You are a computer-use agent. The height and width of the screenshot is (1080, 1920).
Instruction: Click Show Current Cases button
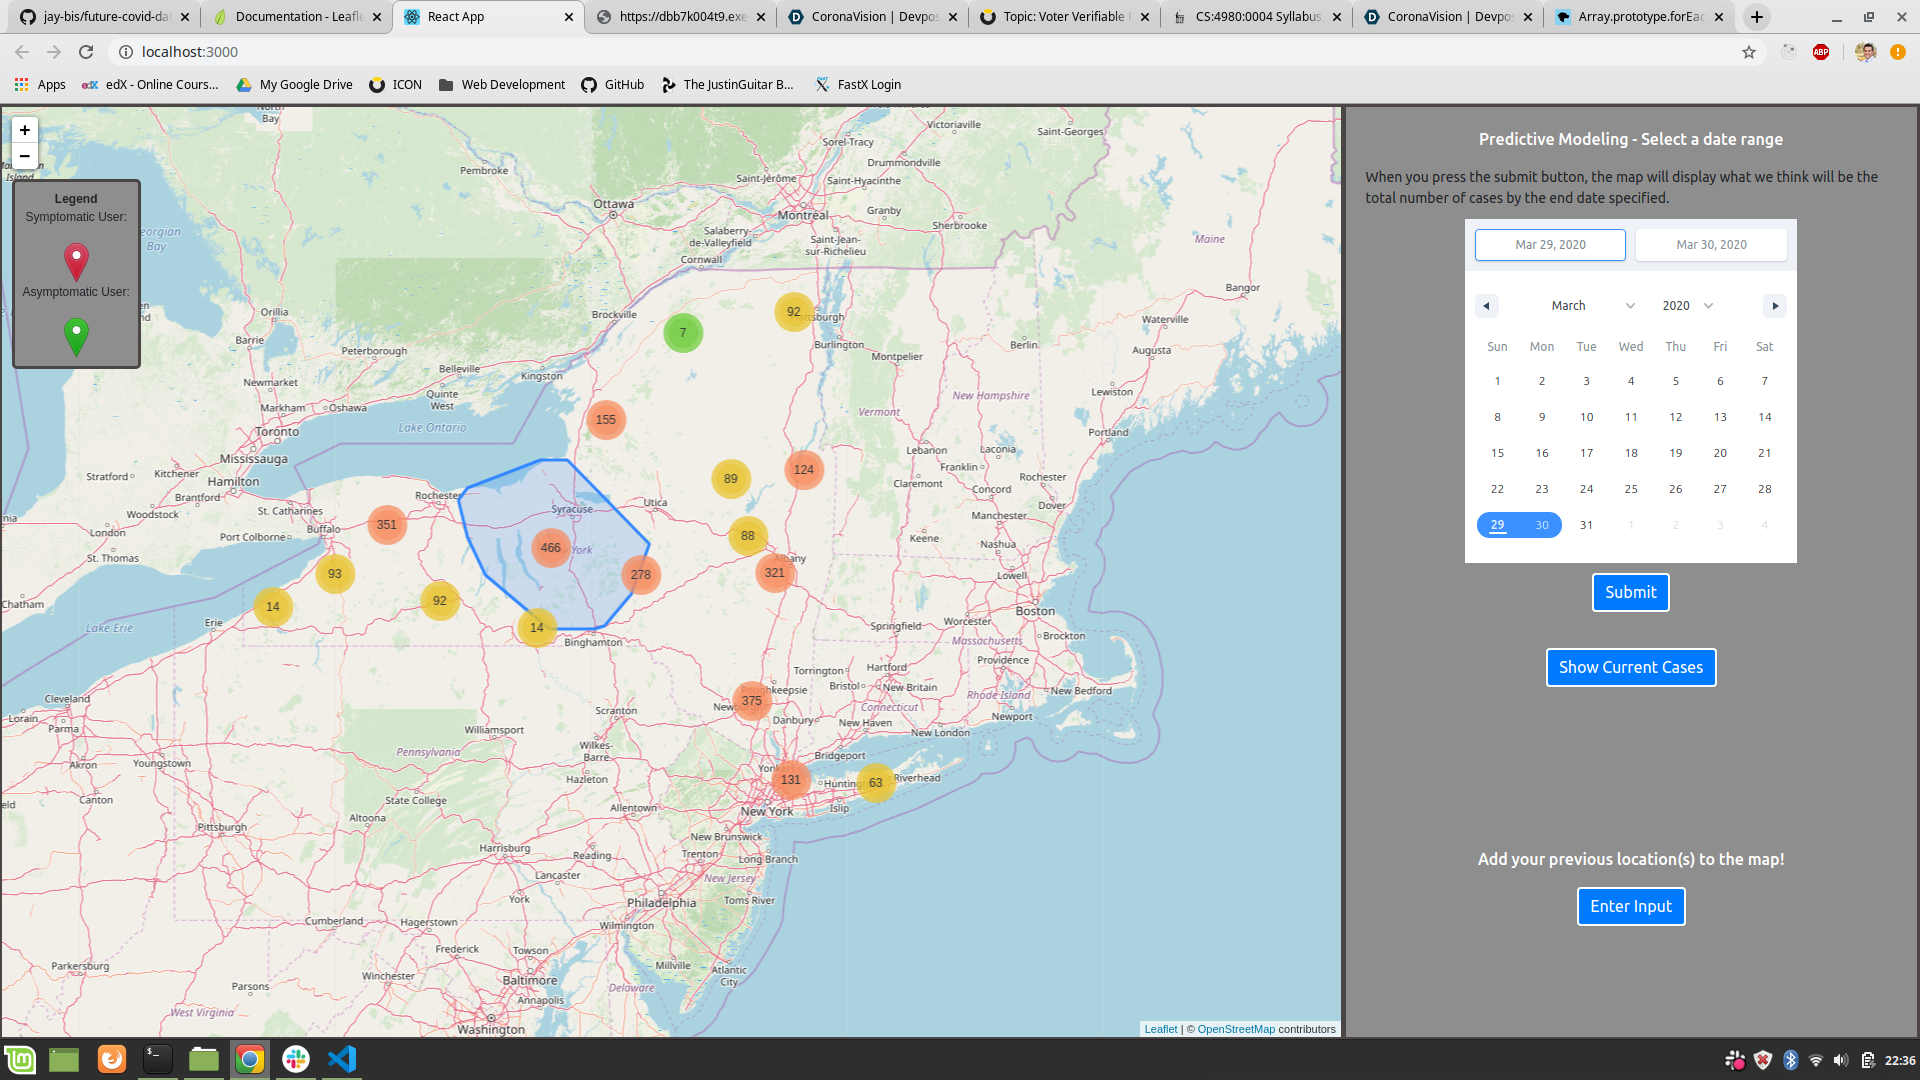(1630, 667)
